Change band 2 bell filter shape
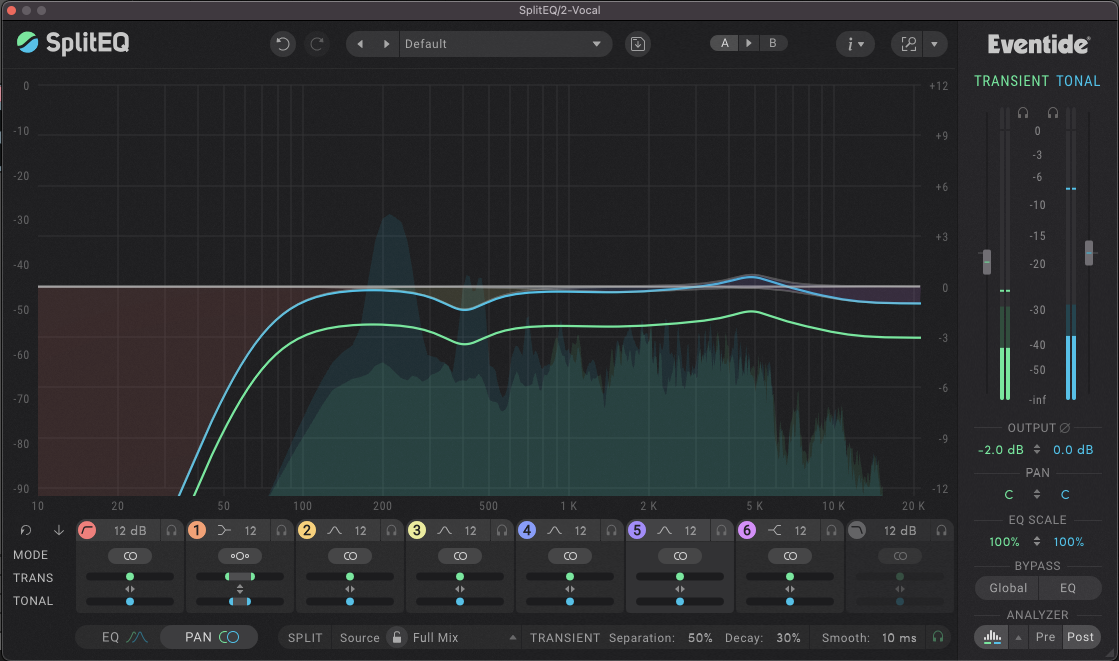This screenshot has height=661, width=1119. point(334,530)
